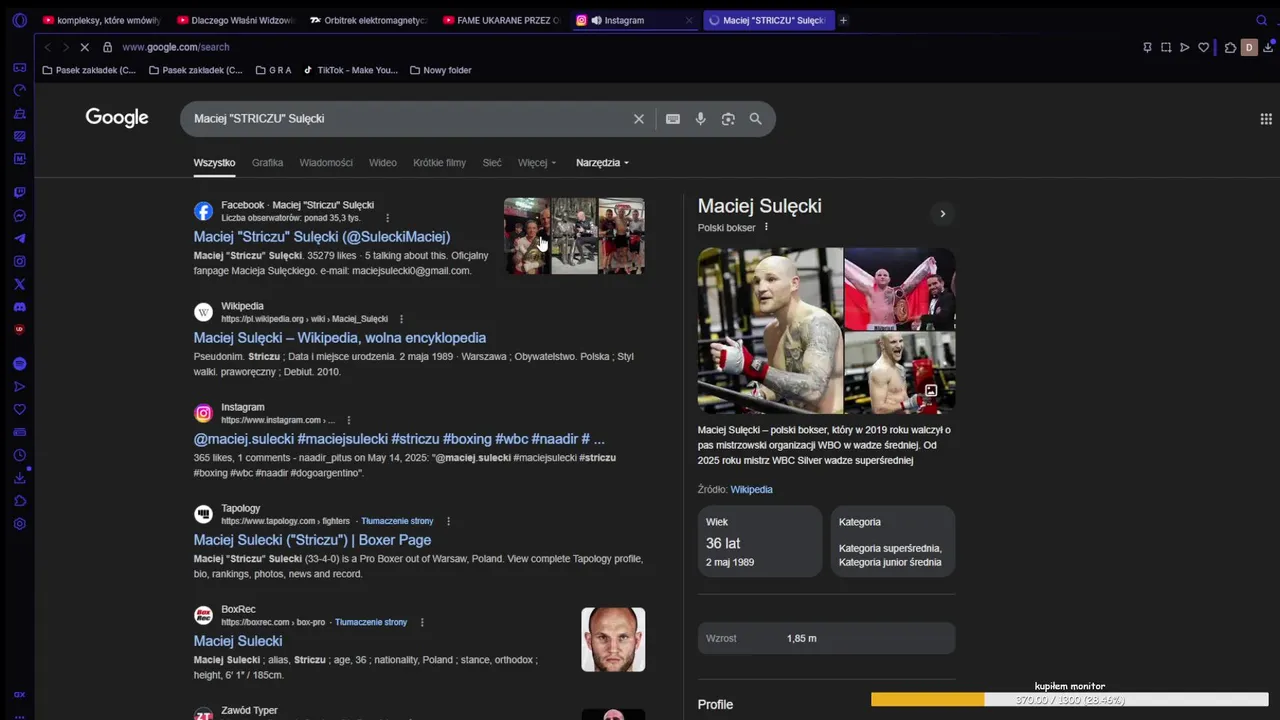The width and height of the screenshot is (1280, 720).
Task: Open options menu for Wikipedia result
Action: pyautogui.click(x=401, y=319)
